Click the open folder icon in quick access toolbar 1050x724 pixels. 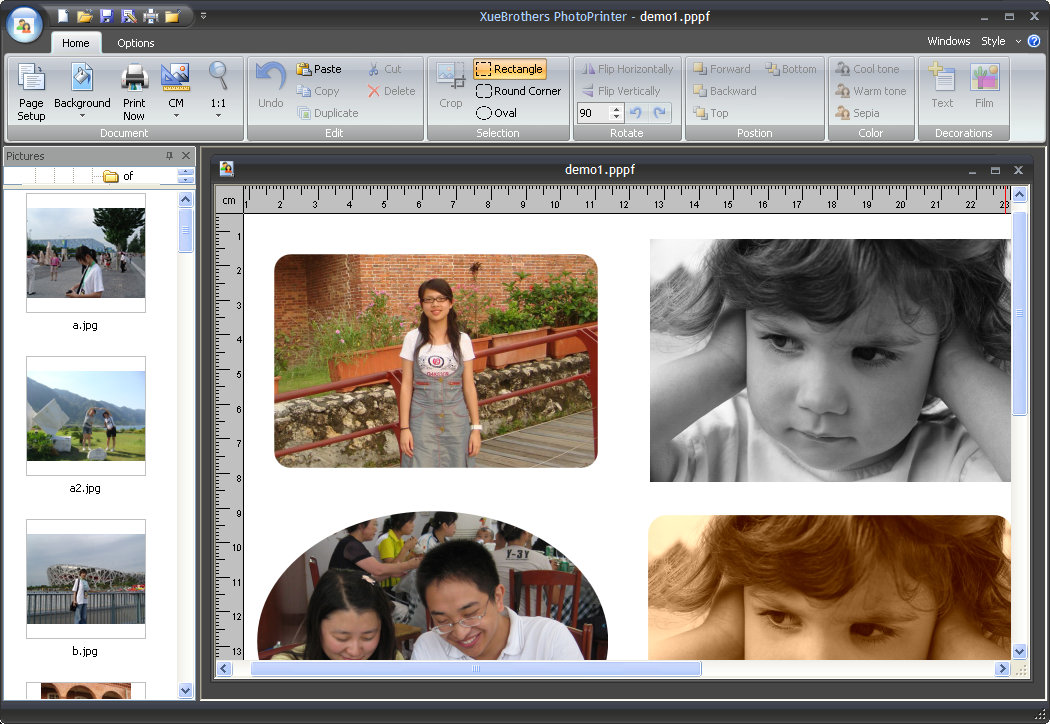click(84, 16)
